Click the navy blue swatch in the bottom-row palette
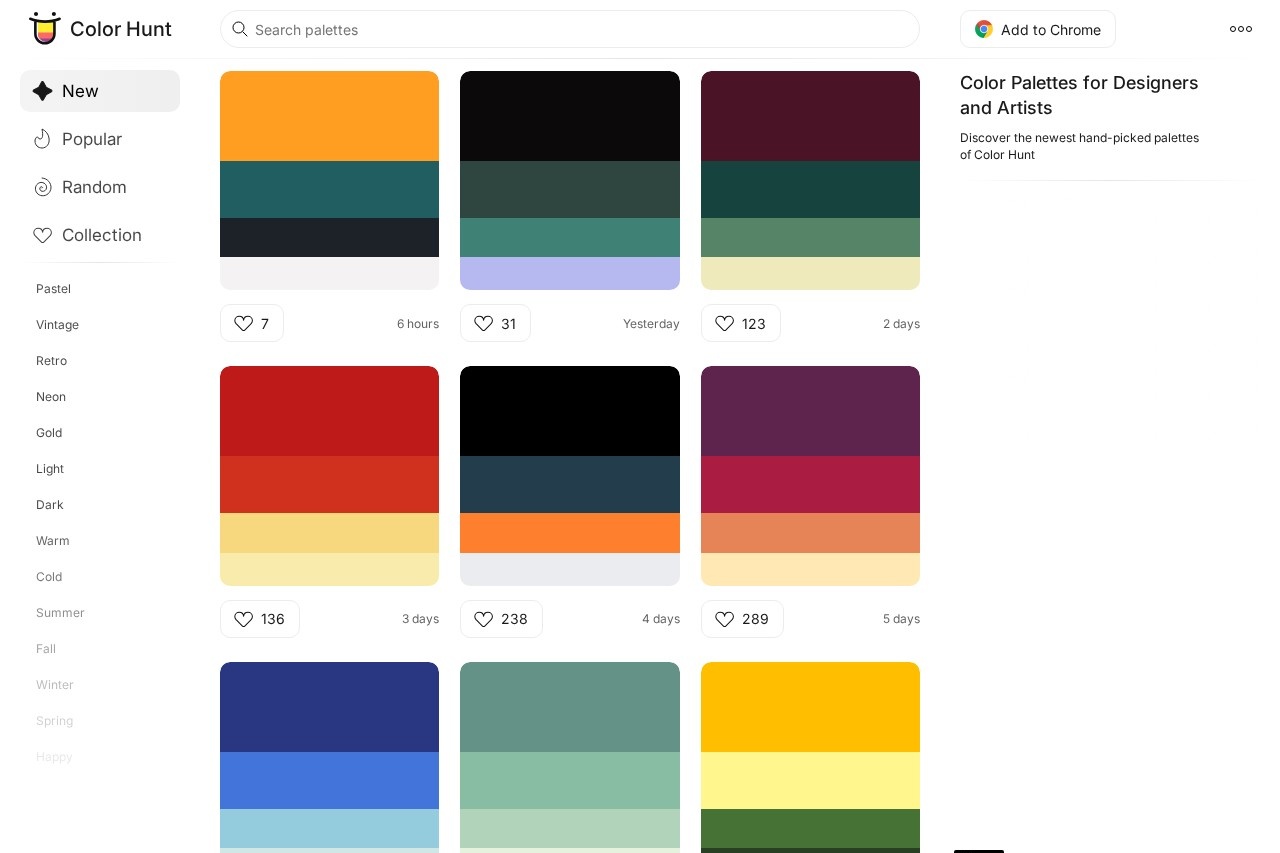The image size is (1280, 853). click(x=329, y=707)
